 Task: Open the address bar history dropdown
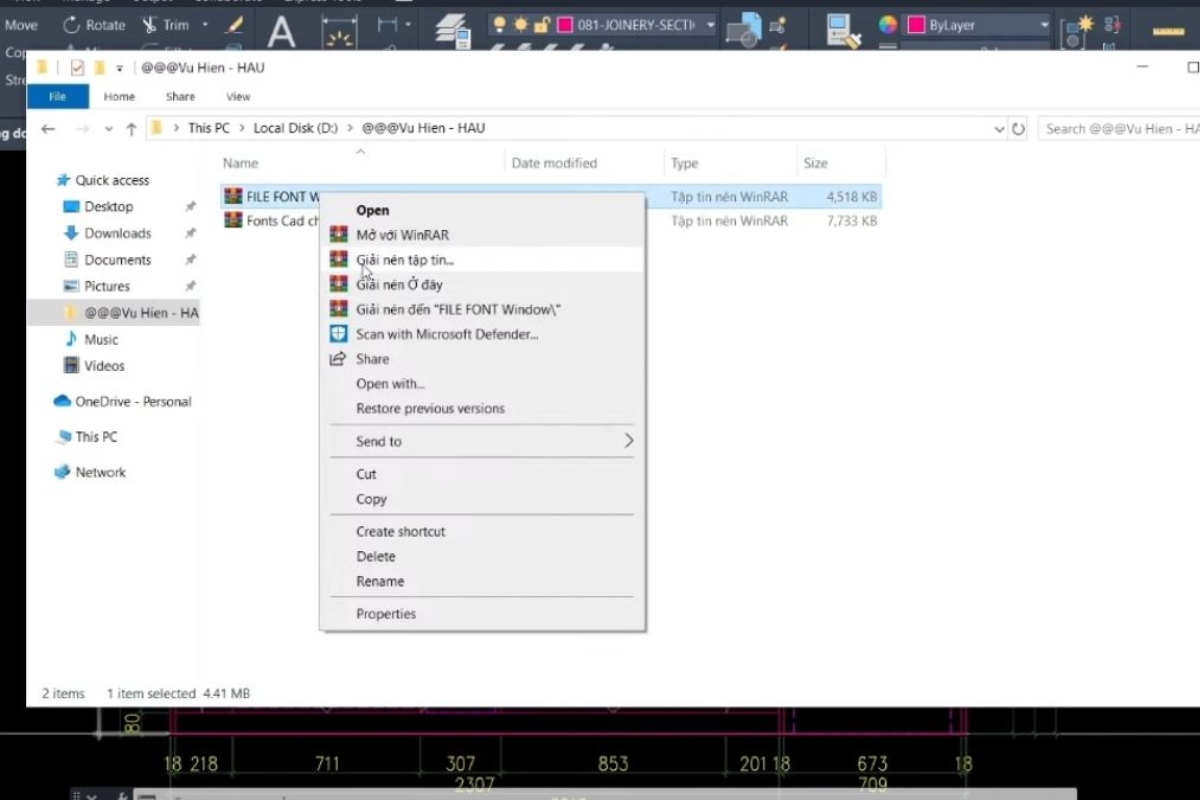click(x=999, y=129)
